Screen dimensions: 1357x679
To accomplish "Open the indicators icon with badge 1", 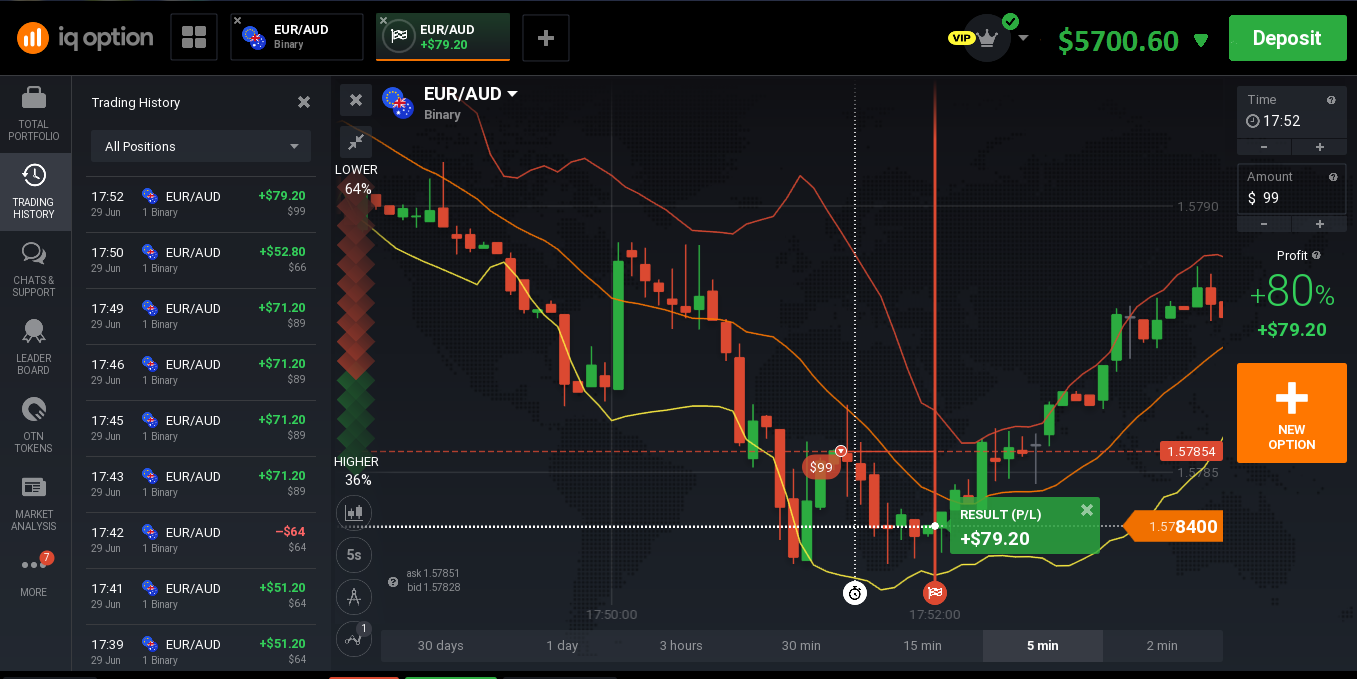I will (354, 638).
